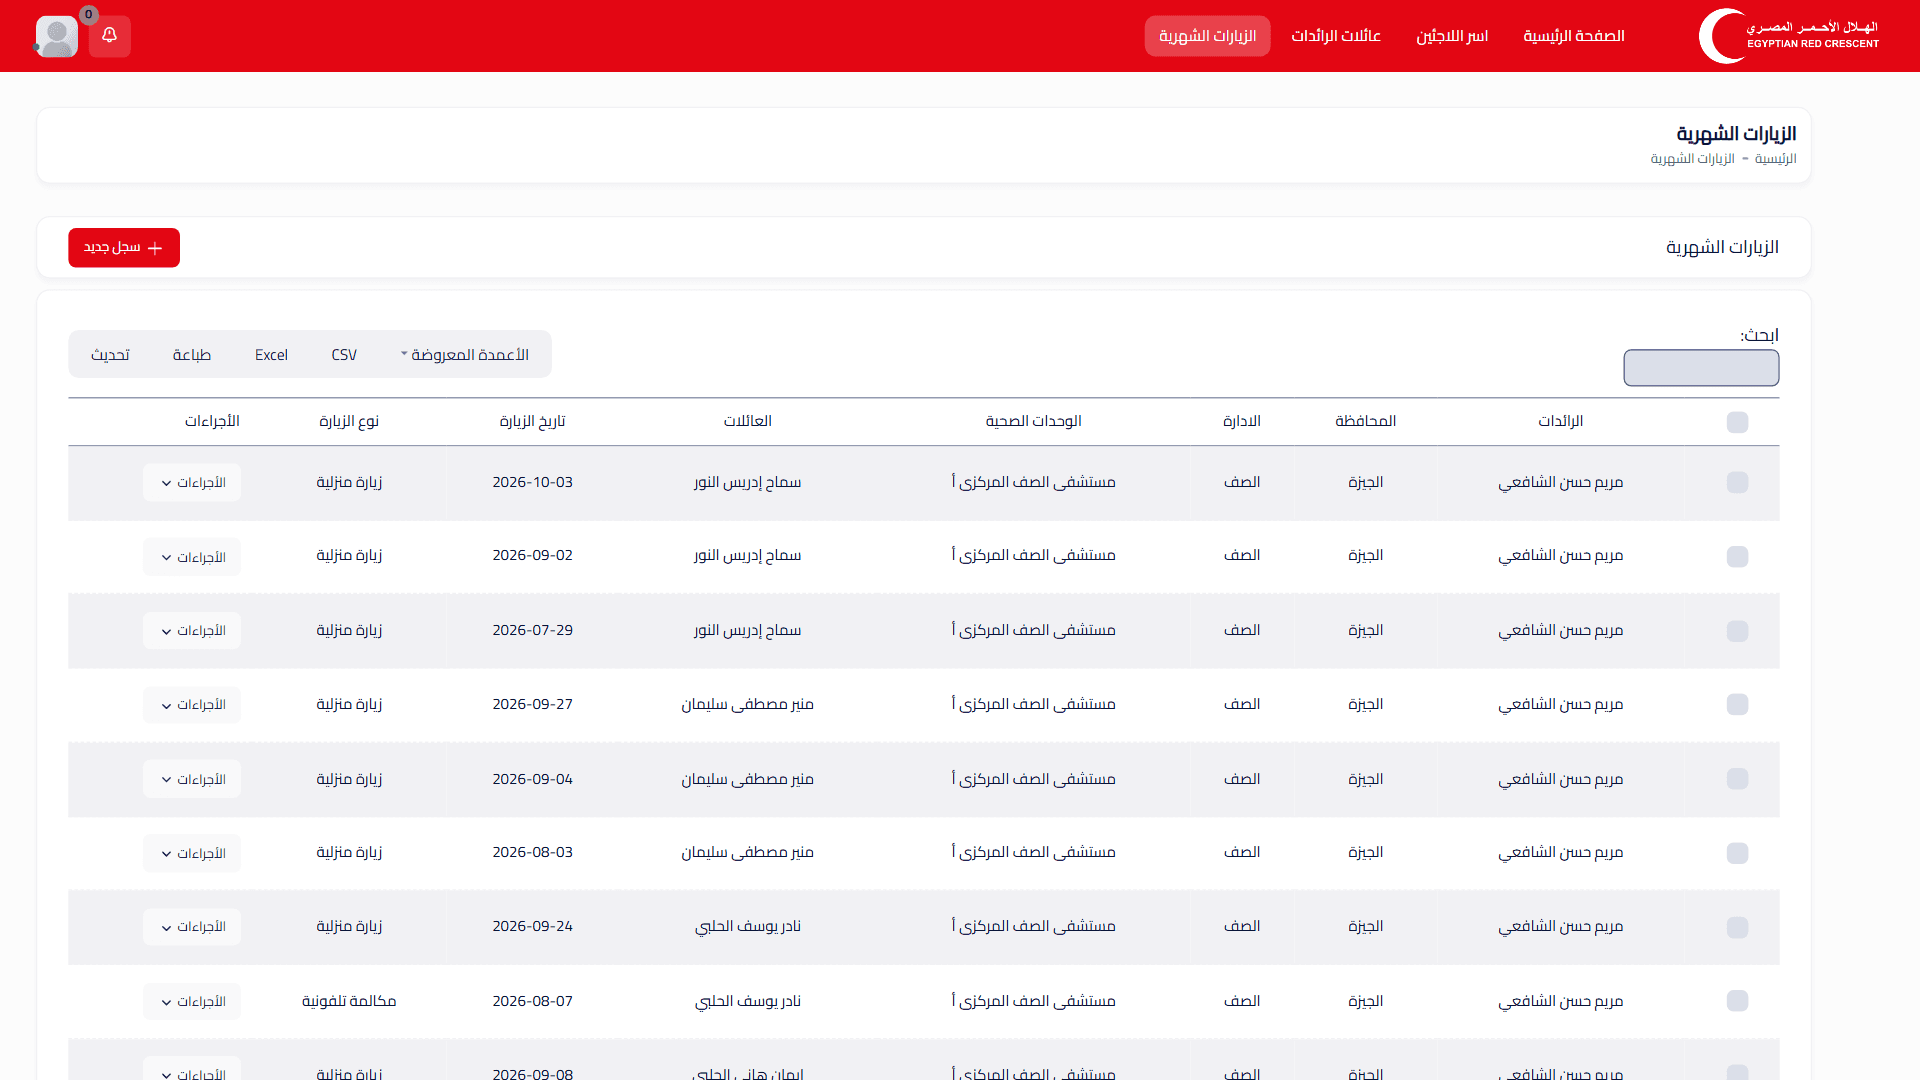Tick the select-all checkbox in the table header
The height and width of the screenshot is (1080, 1920).
[1737, 422]
